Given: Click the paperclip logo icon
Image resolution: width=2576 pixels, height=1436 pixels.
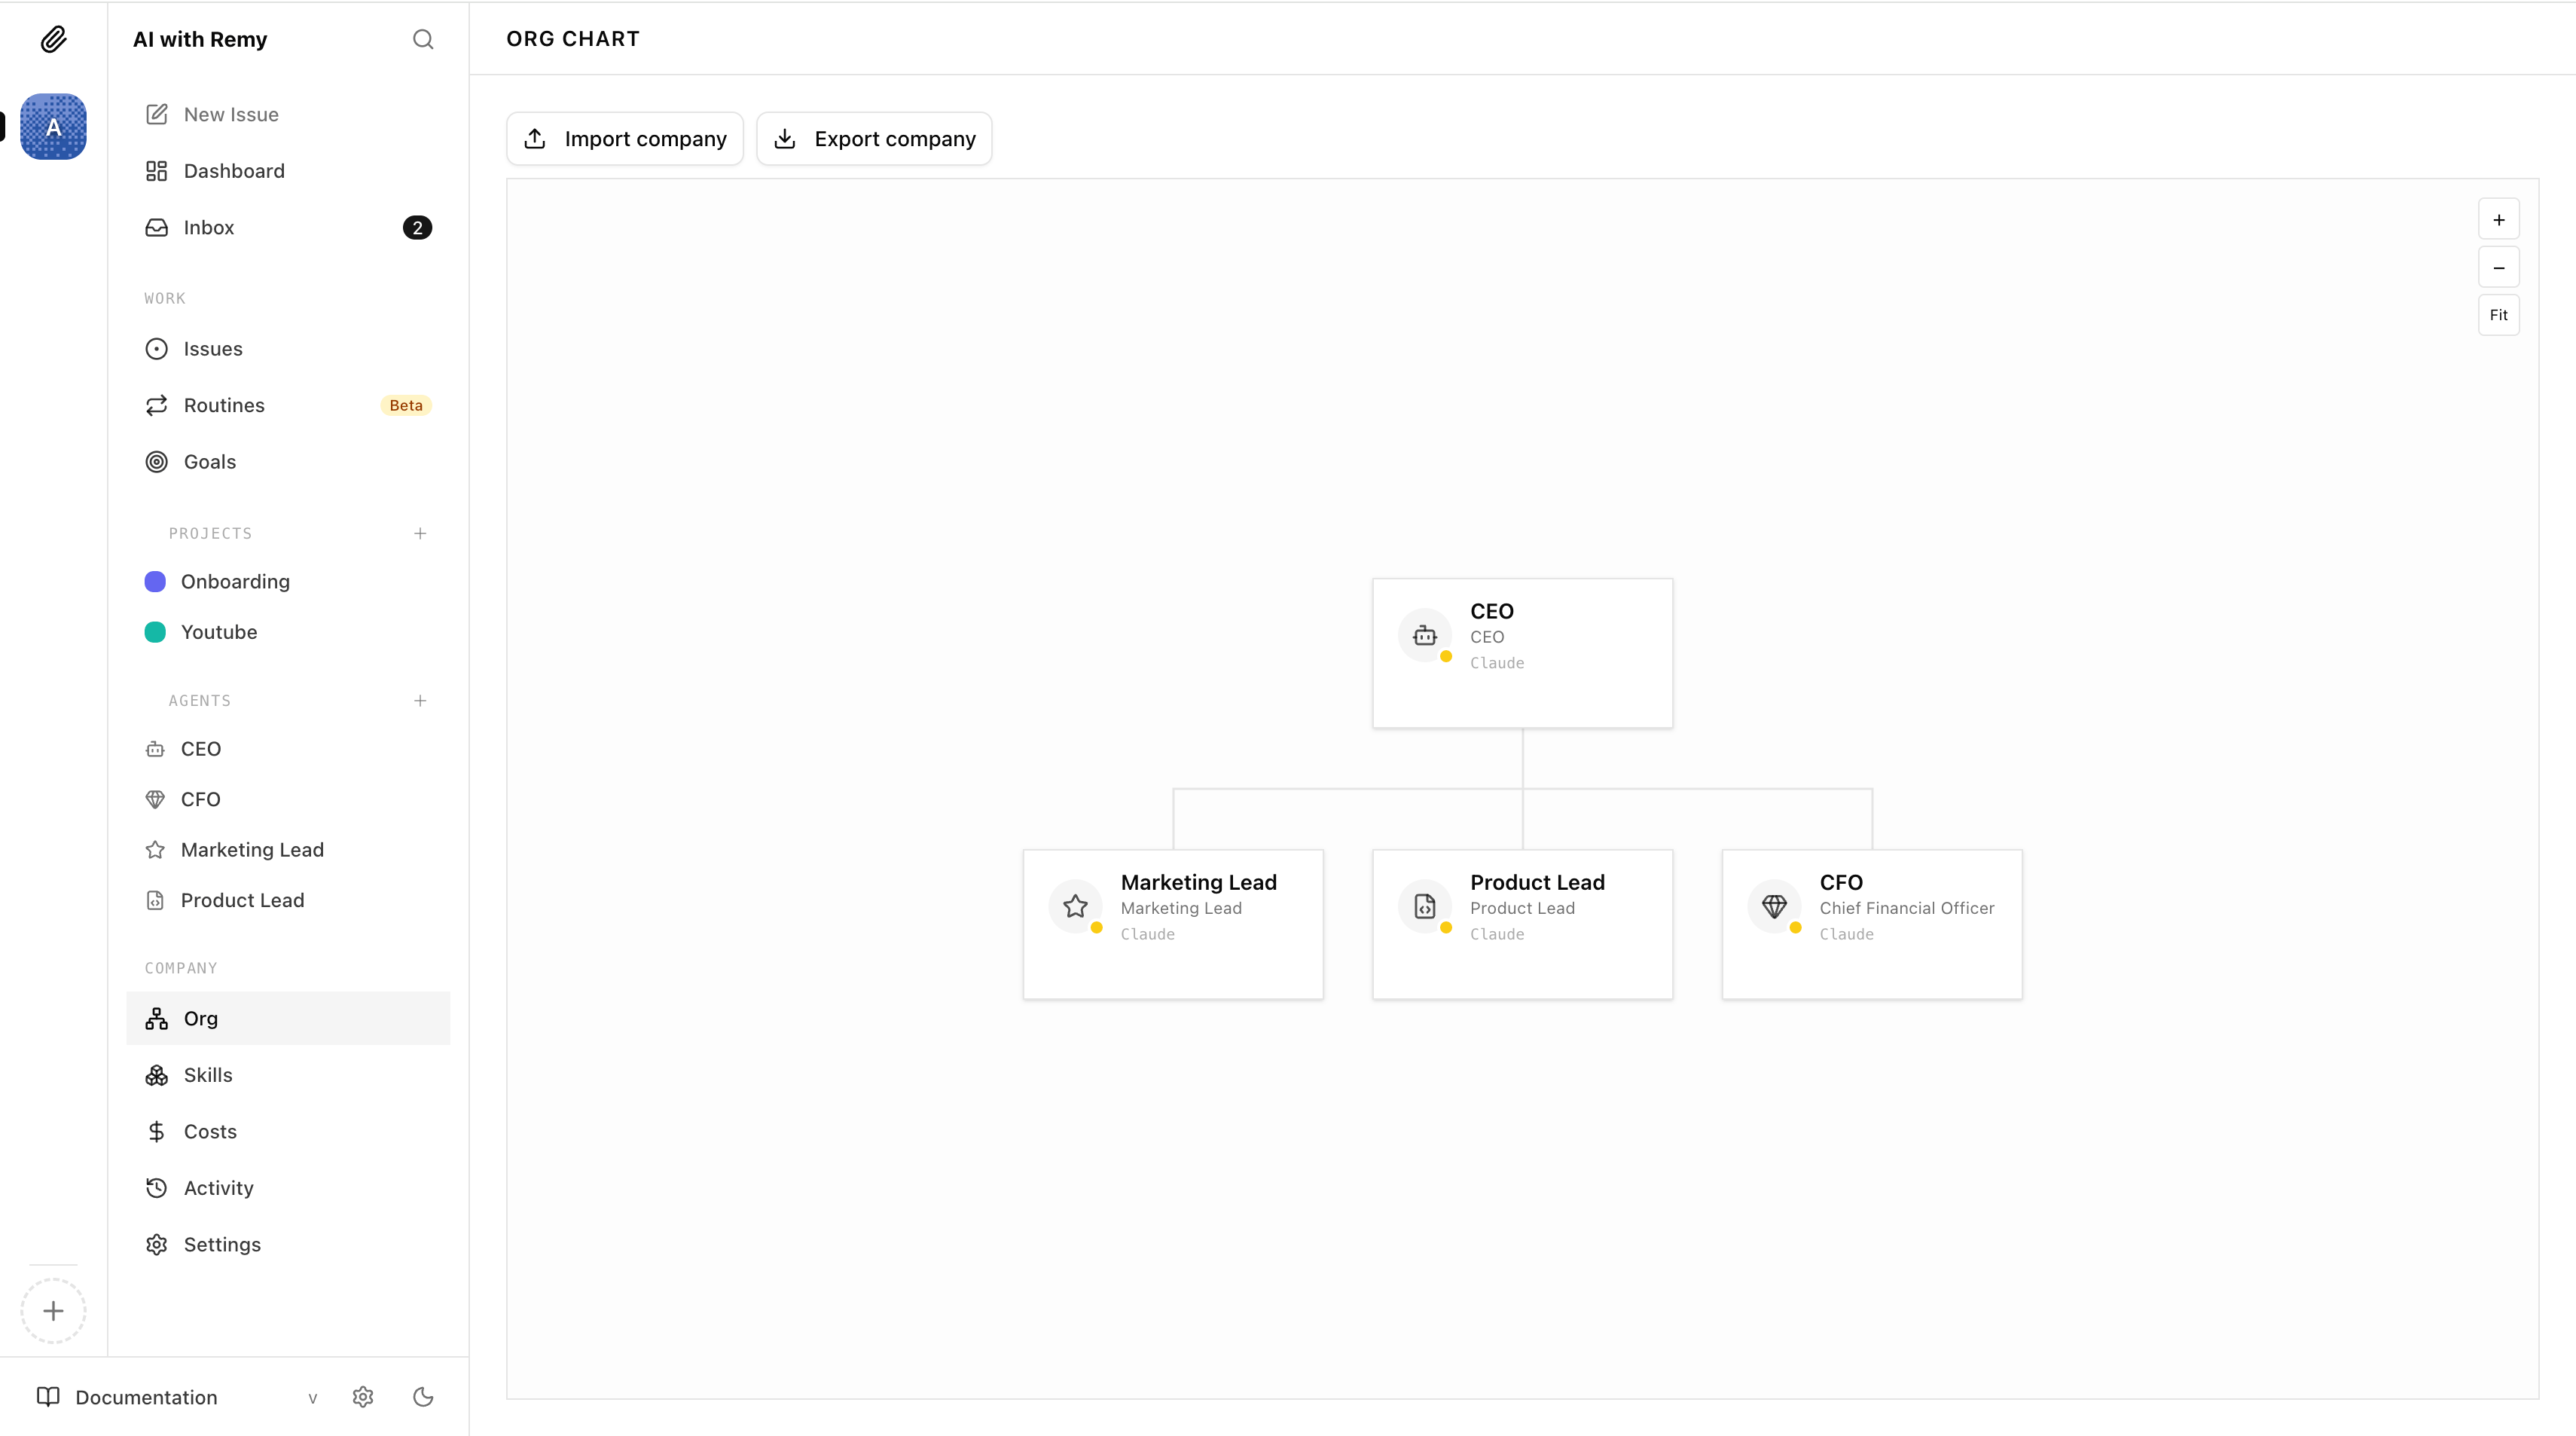Looking at the screenshot, I should (x=53, y=39).
